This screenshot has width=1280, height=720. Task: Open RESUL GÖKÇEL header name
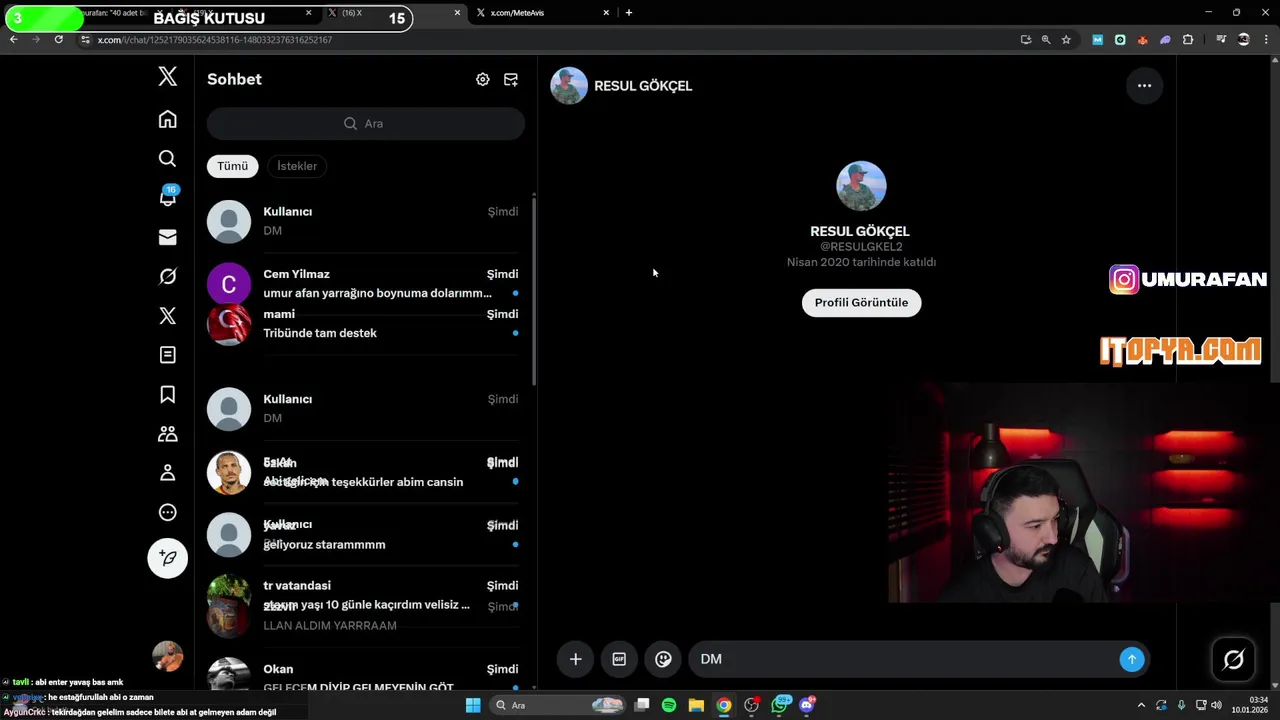[643, 86]
